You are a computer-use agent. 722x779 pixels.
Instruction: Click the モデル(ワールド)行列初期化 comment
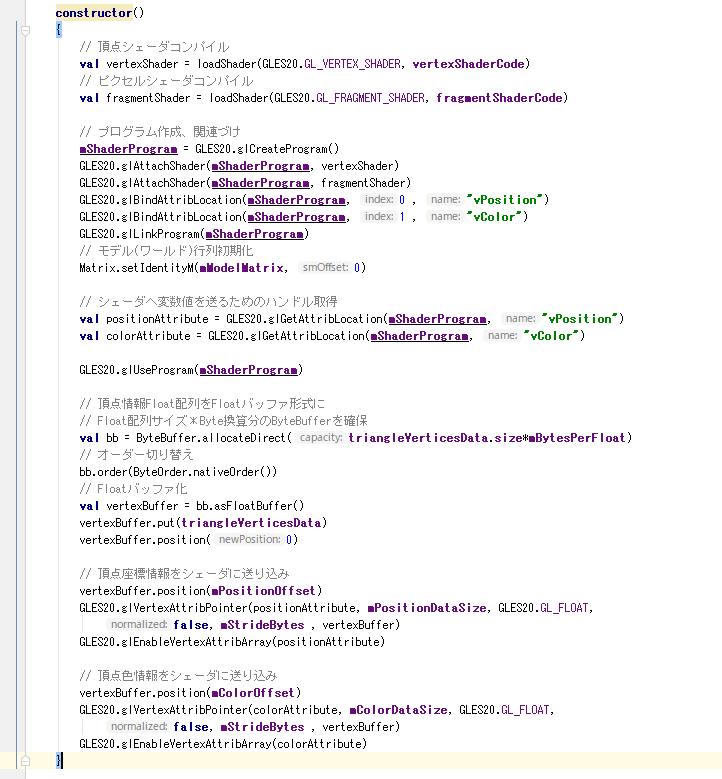166,251
